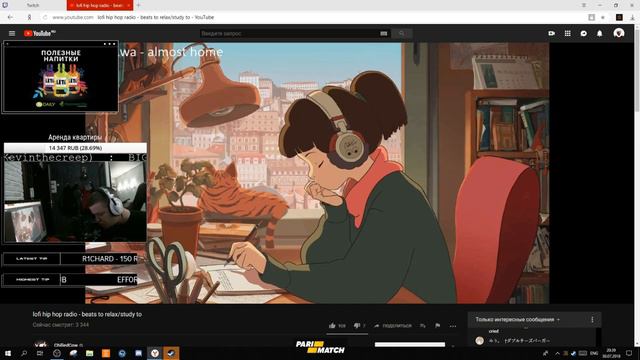Viewport: 640px width, 360px height.
Task: Switch to the Twitch browser tab
Action: click(33, 5)
